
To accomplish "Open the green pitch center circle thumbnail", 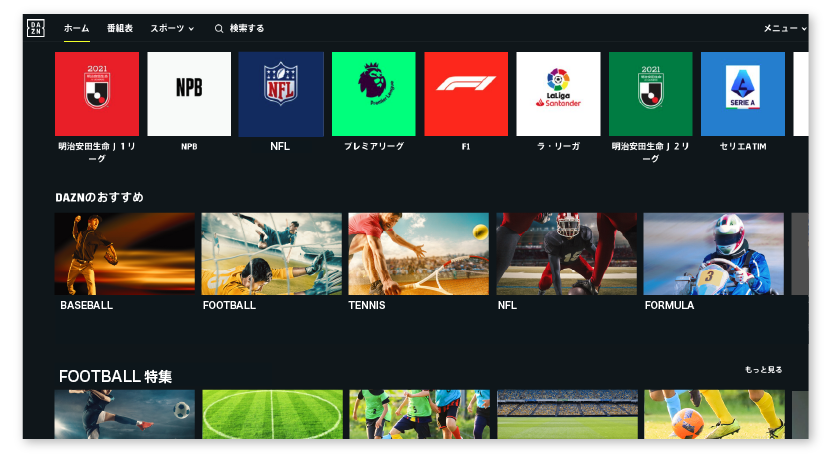I will click(272, 414).
